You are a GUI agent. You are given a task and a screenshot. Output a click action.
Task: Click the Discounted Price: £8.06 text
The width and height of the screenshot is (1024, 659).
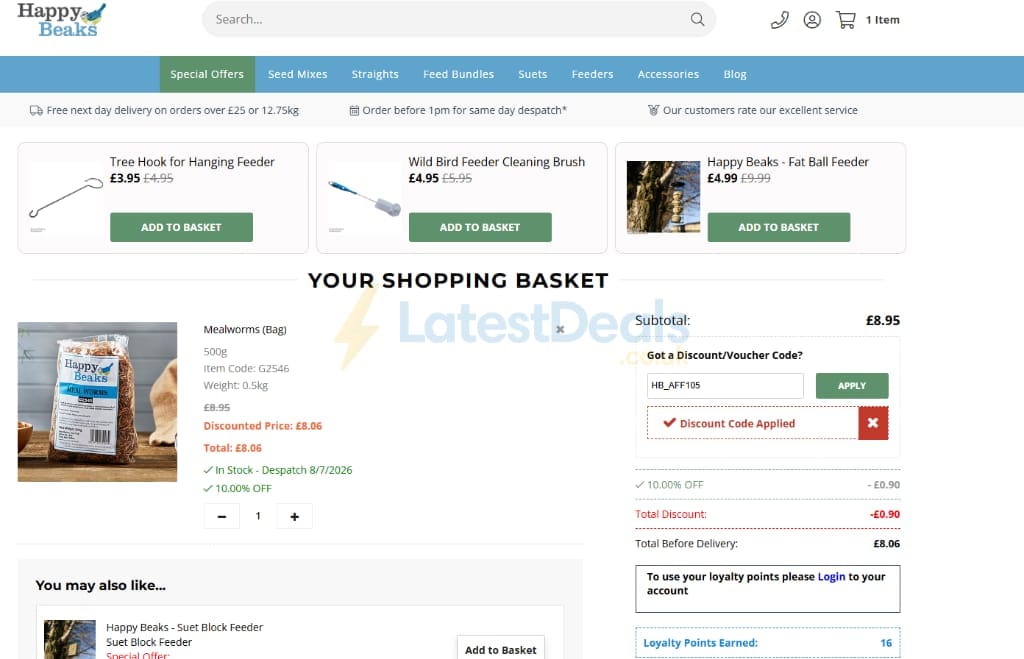click(x=263, y=426)
